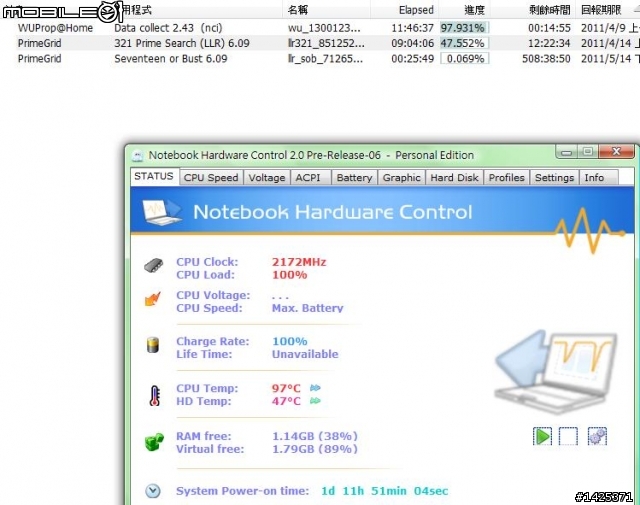Image resolution: width=640 pixels, height=505 pixels.
Task: Click the 97°C CPU Temp value
Action: (286, 388)
